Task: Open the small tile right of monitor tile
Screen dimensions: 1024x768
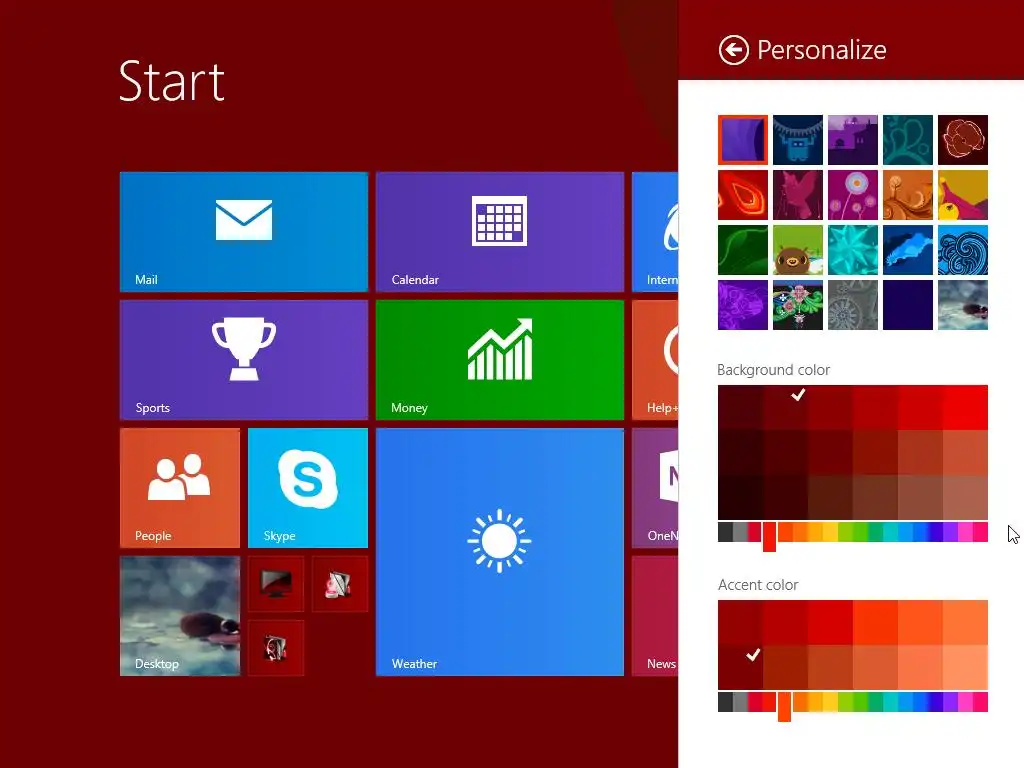Action: click(x=340, y=584)
